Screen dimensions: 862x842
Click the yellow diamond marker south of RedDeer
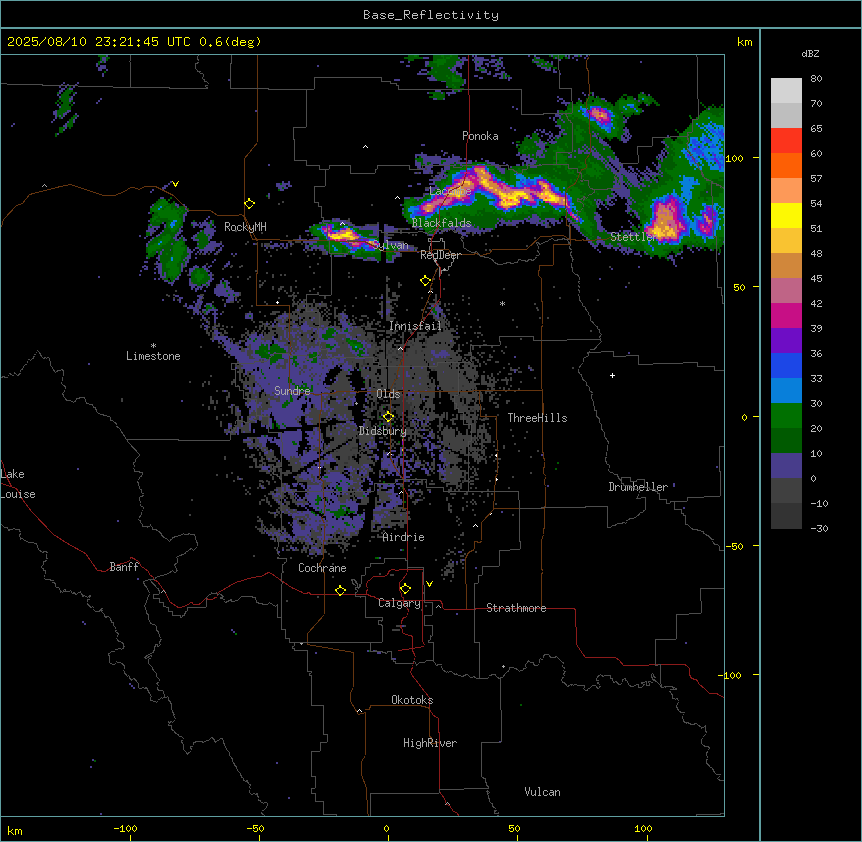point(425,281)
